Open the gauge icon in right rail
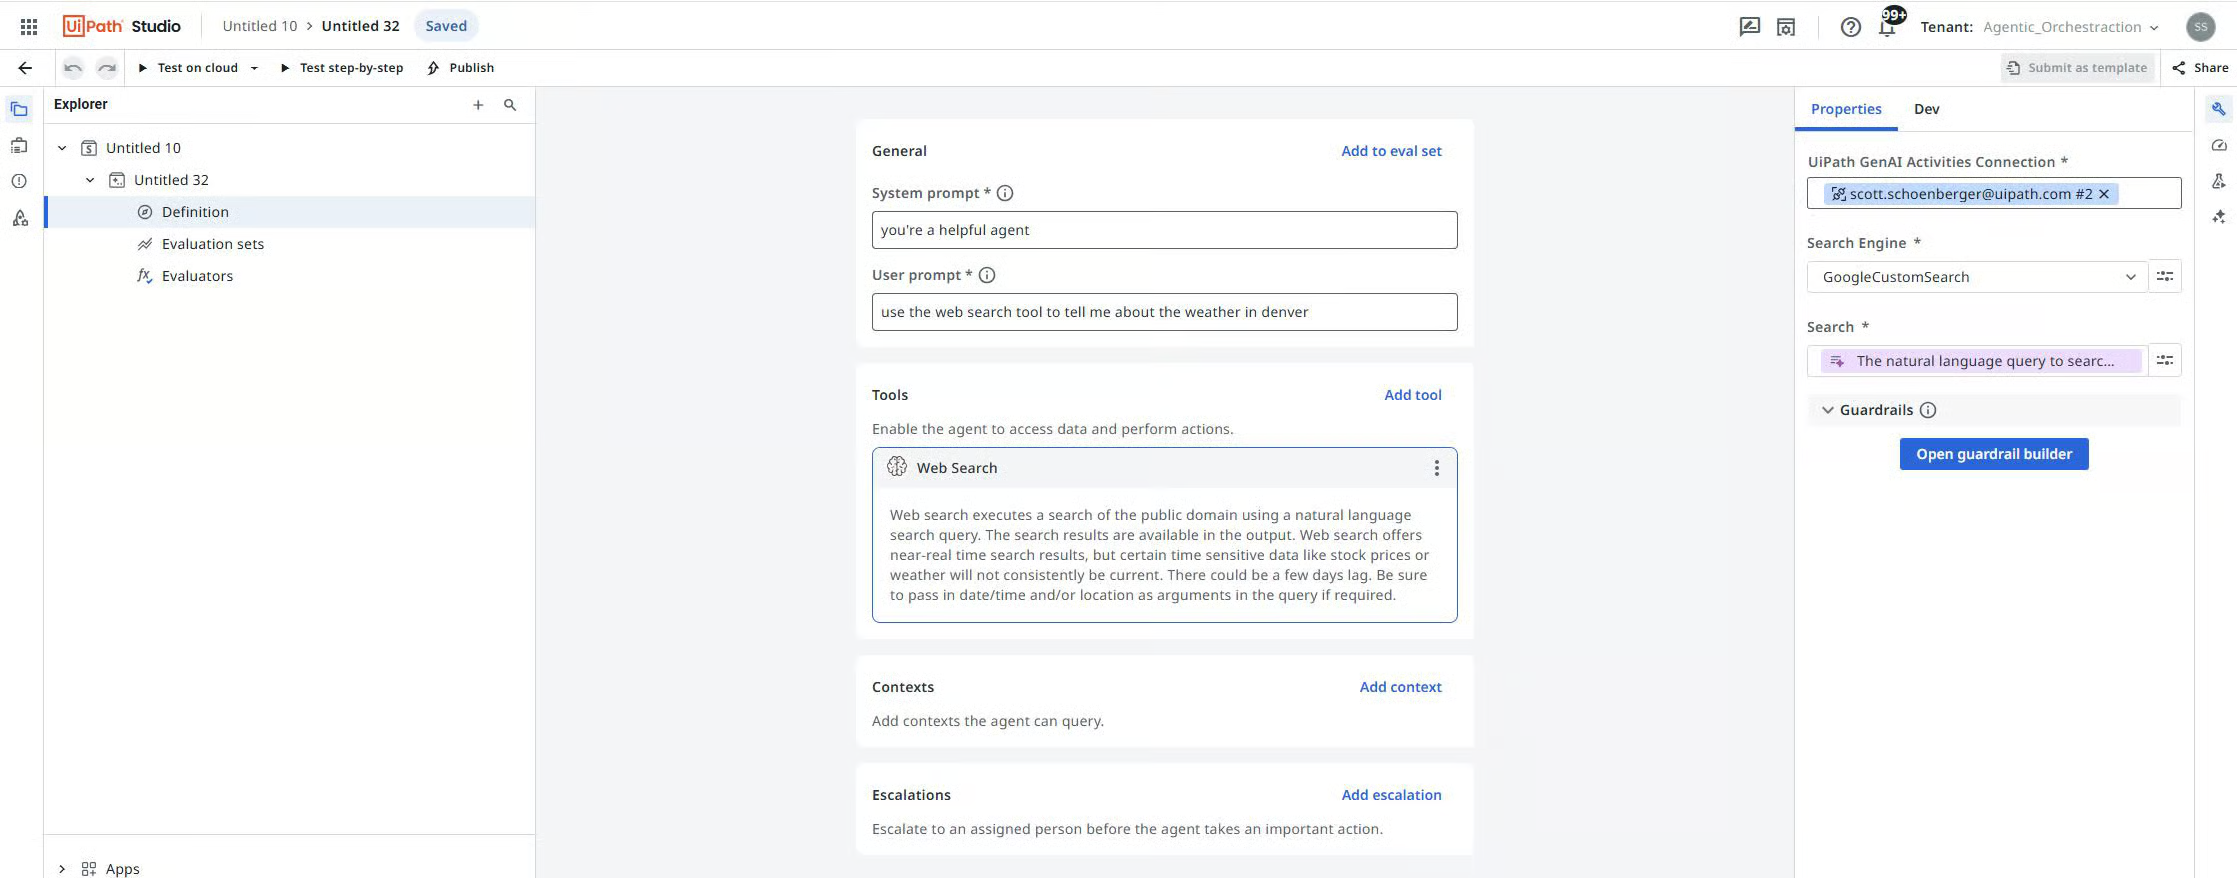This screenshot has height=878, width=2237. pos(2218,146)
